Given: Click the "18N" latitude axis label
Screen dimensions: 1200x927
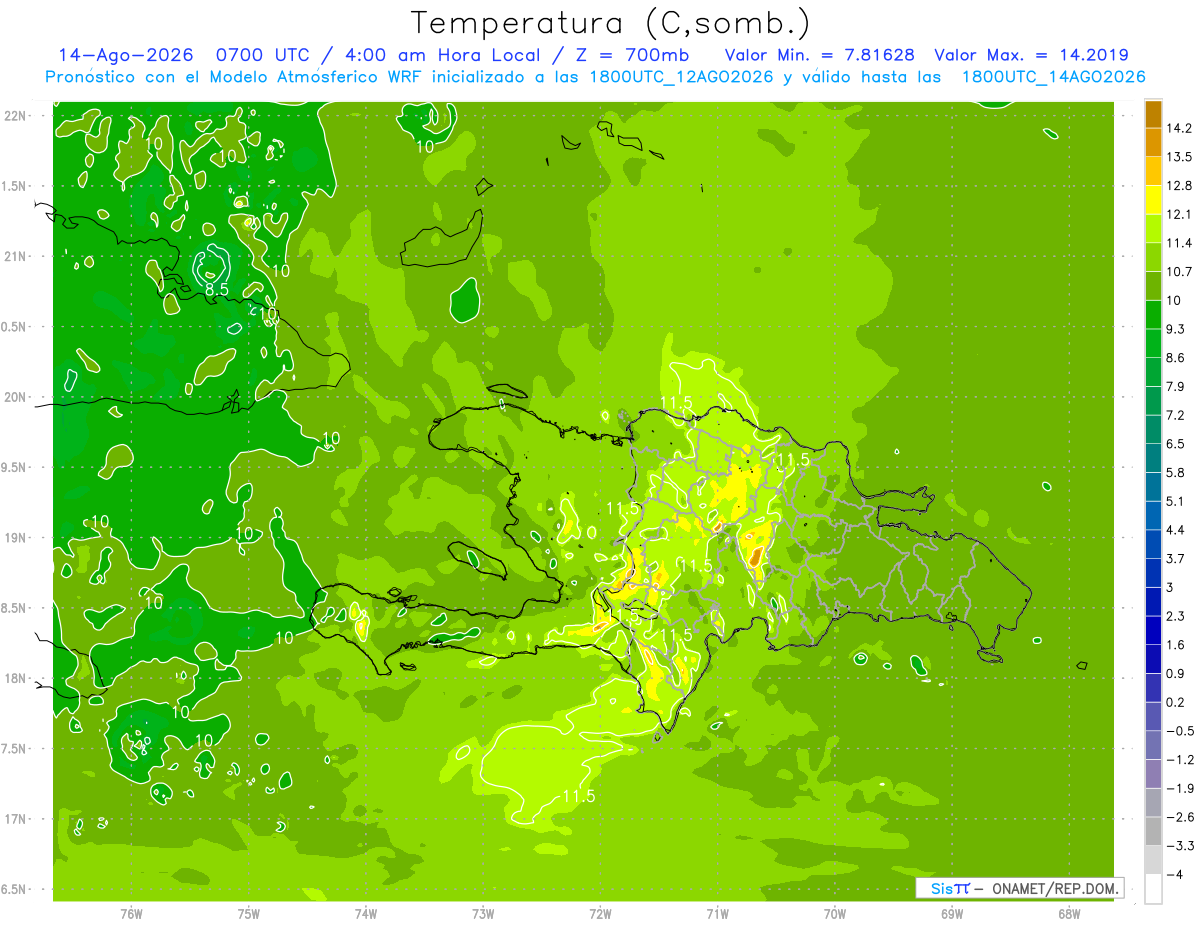Looking at the screenshot, I should pyautogui.click(x=16, y=679).
